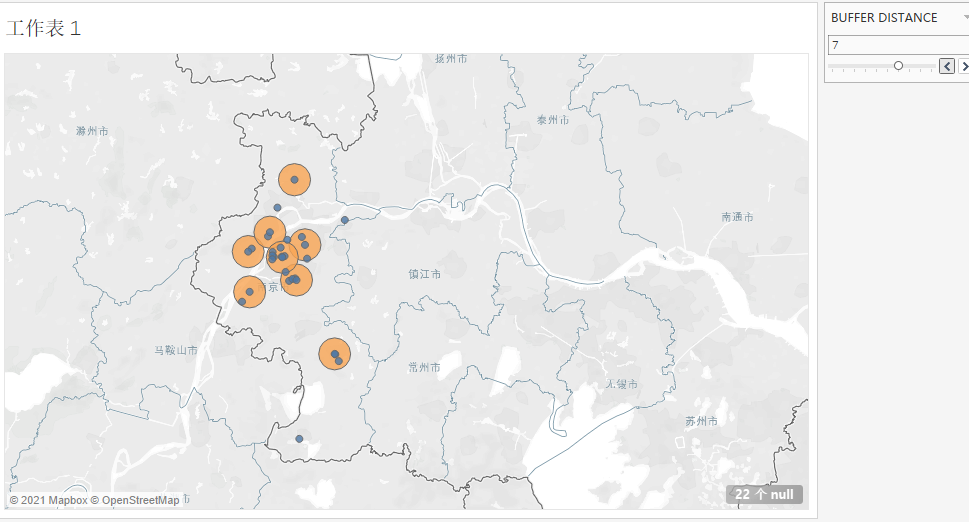This screenshot has width=969, height=522.
Task: Click the buffer distance value field showing 7
Action: [x=898, y=45]
